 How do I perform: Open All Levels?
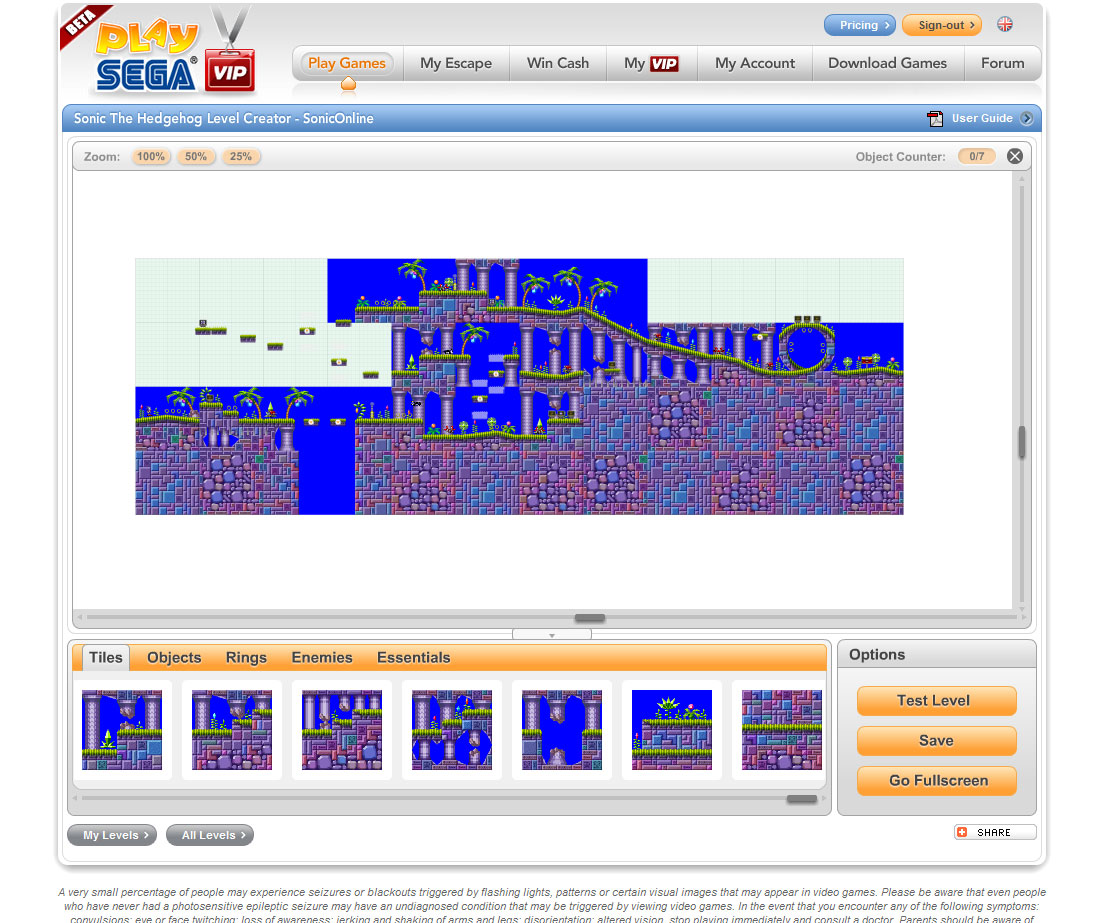209,835
